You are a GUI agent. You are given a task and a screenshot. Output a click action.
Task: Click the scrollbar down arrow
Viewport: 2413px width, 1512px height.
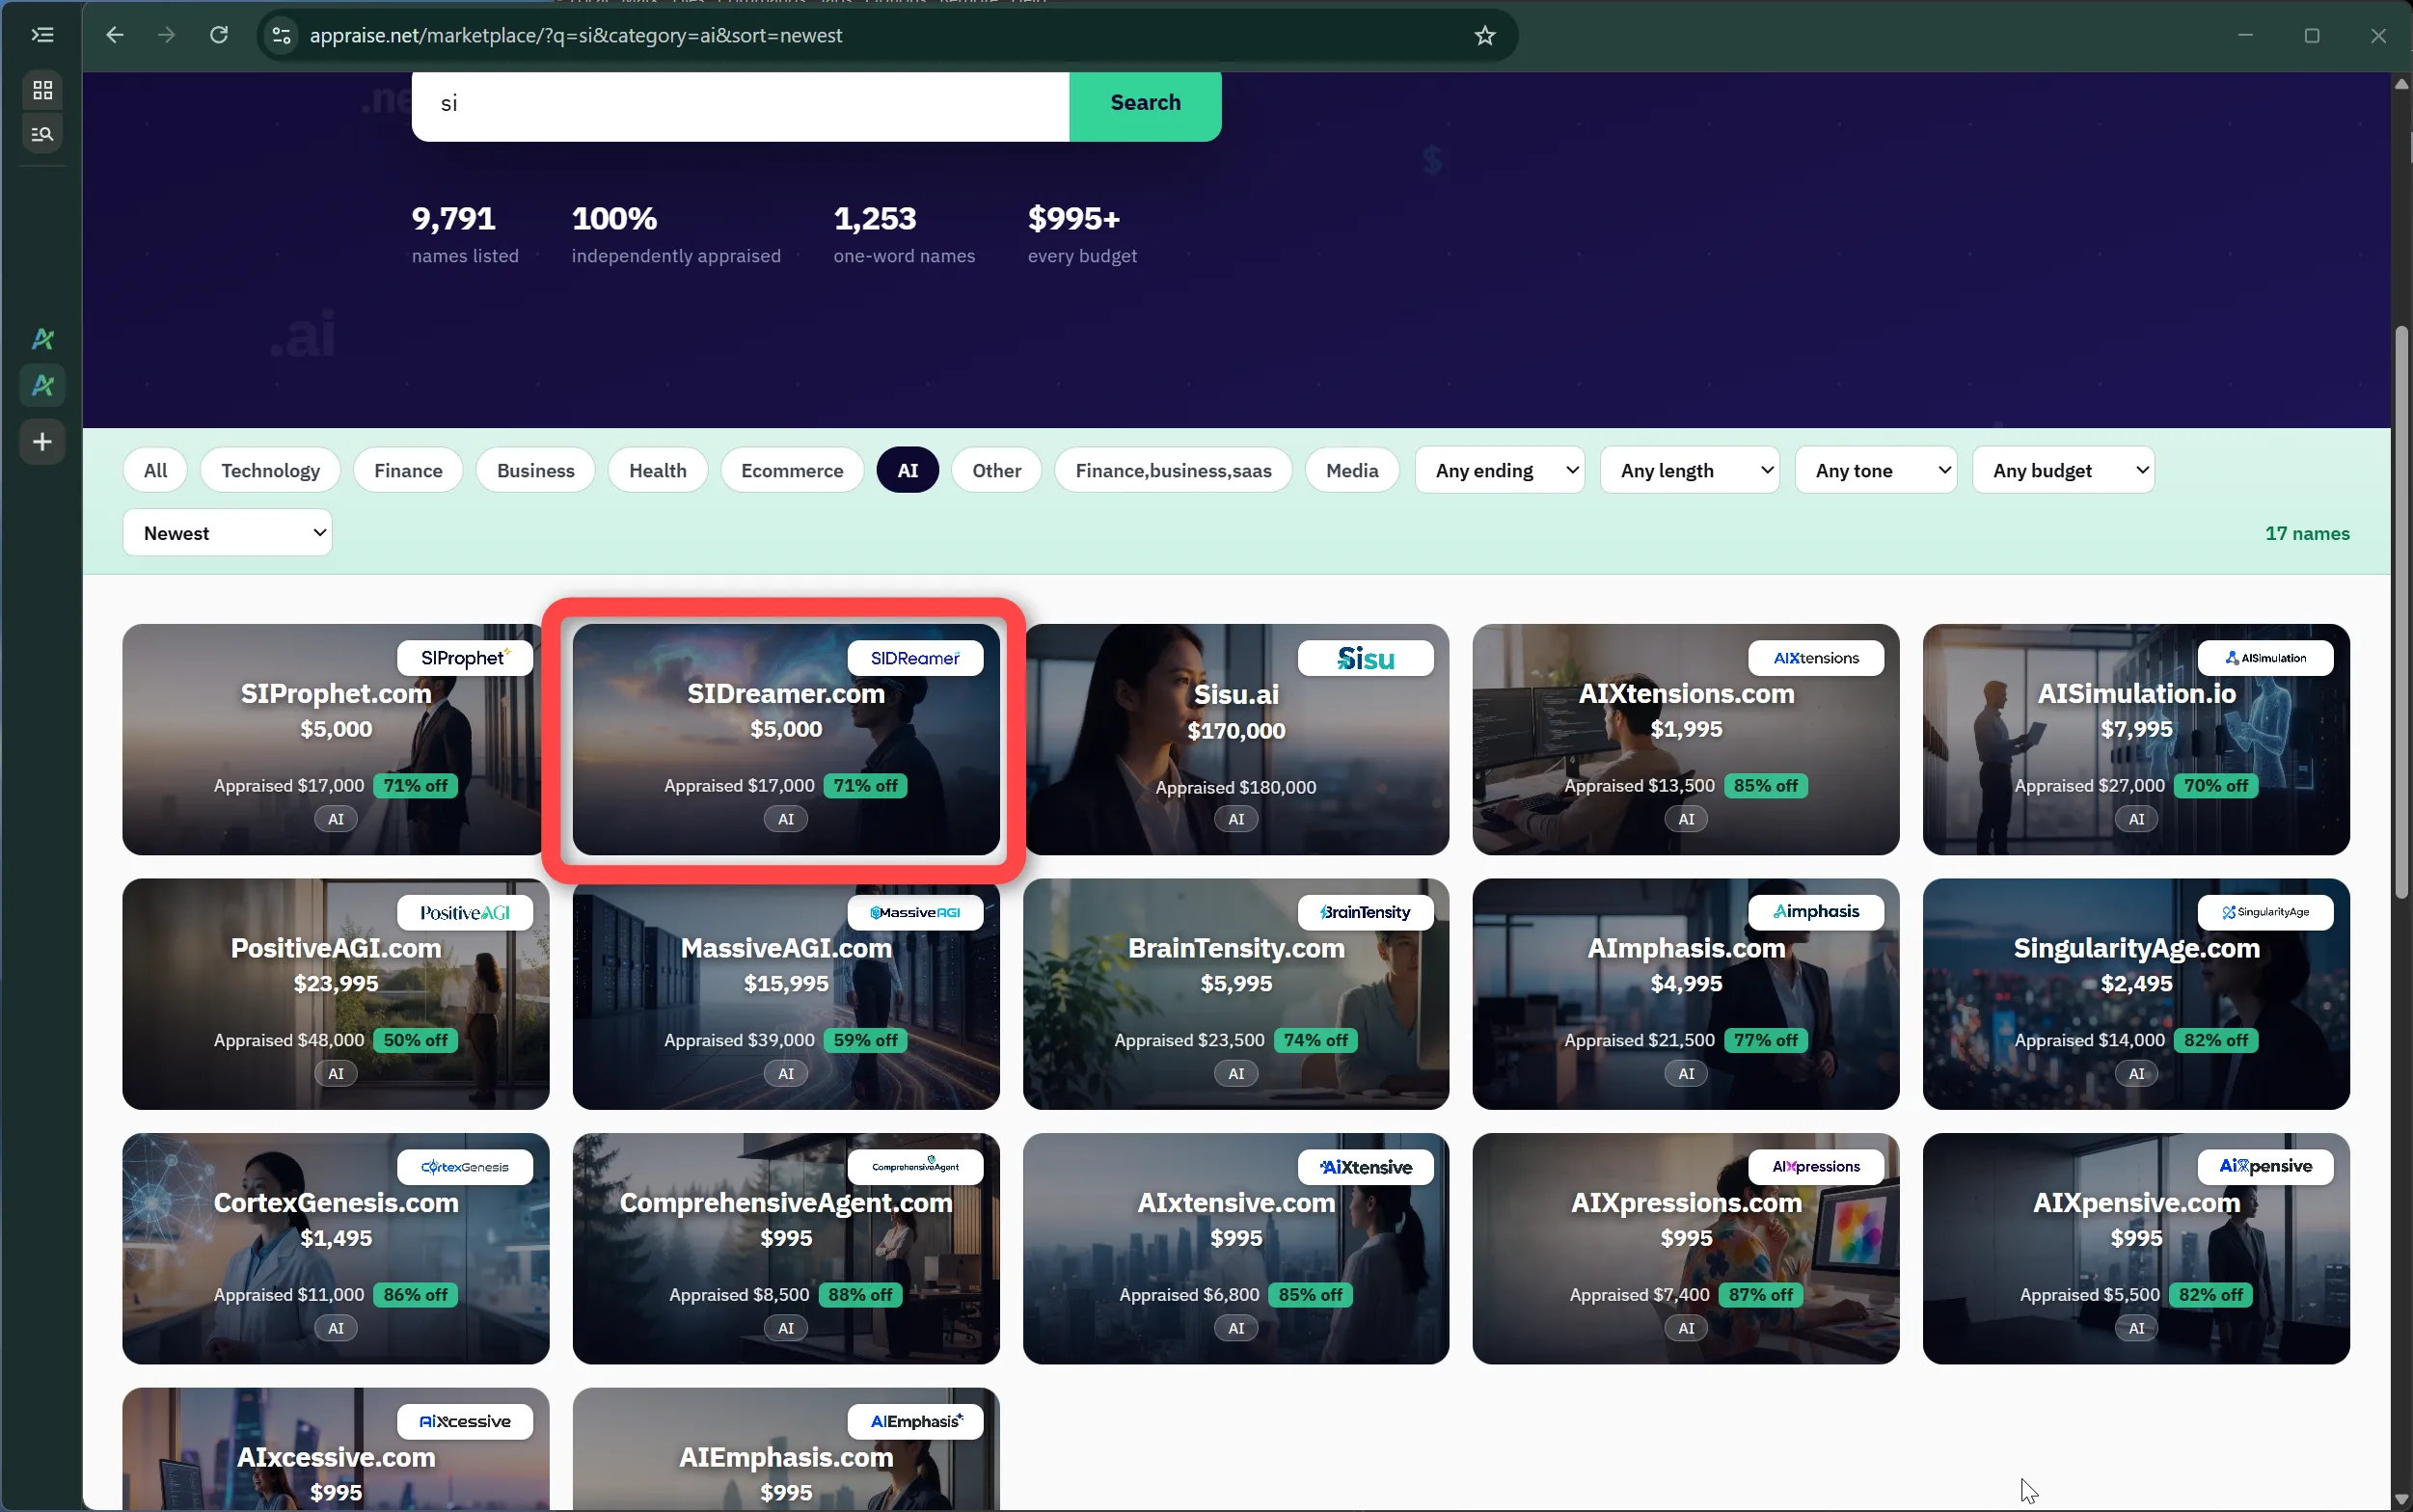[2402, 1500]
